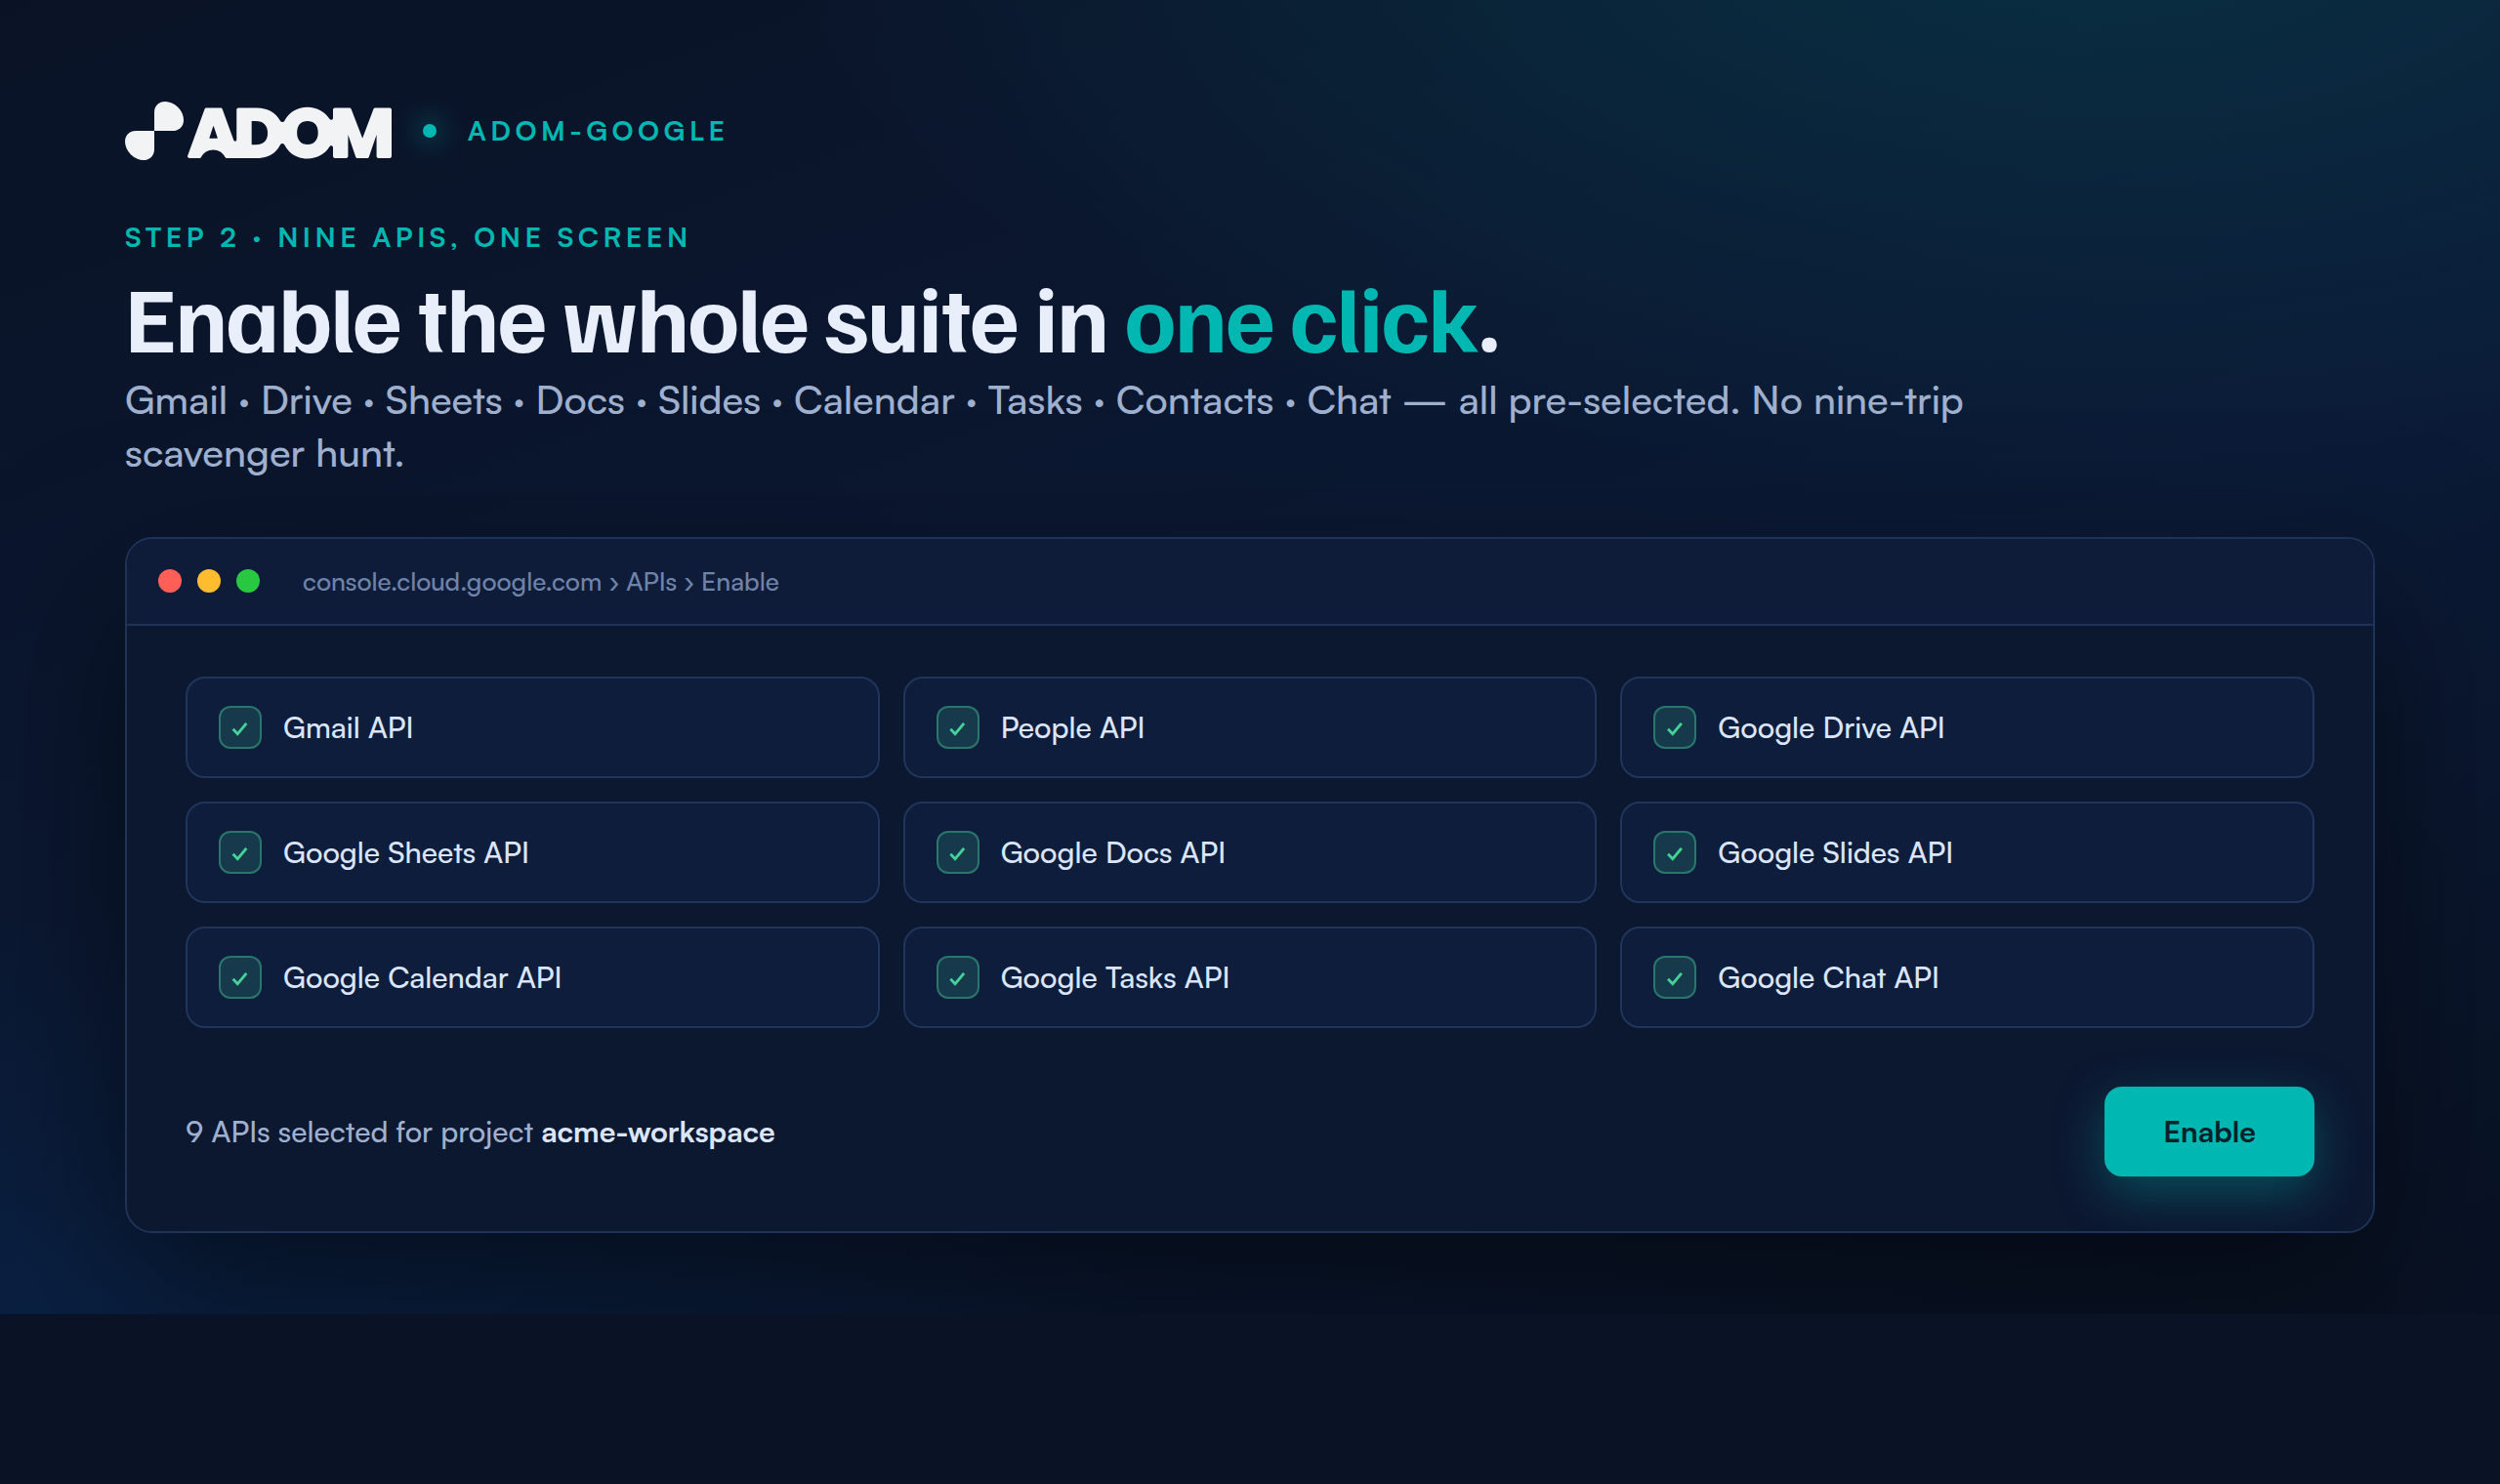Viewport: 2500px width, 1484px height.
Task: Click the Gmail API label text
Action: click(x=348, y=728)
